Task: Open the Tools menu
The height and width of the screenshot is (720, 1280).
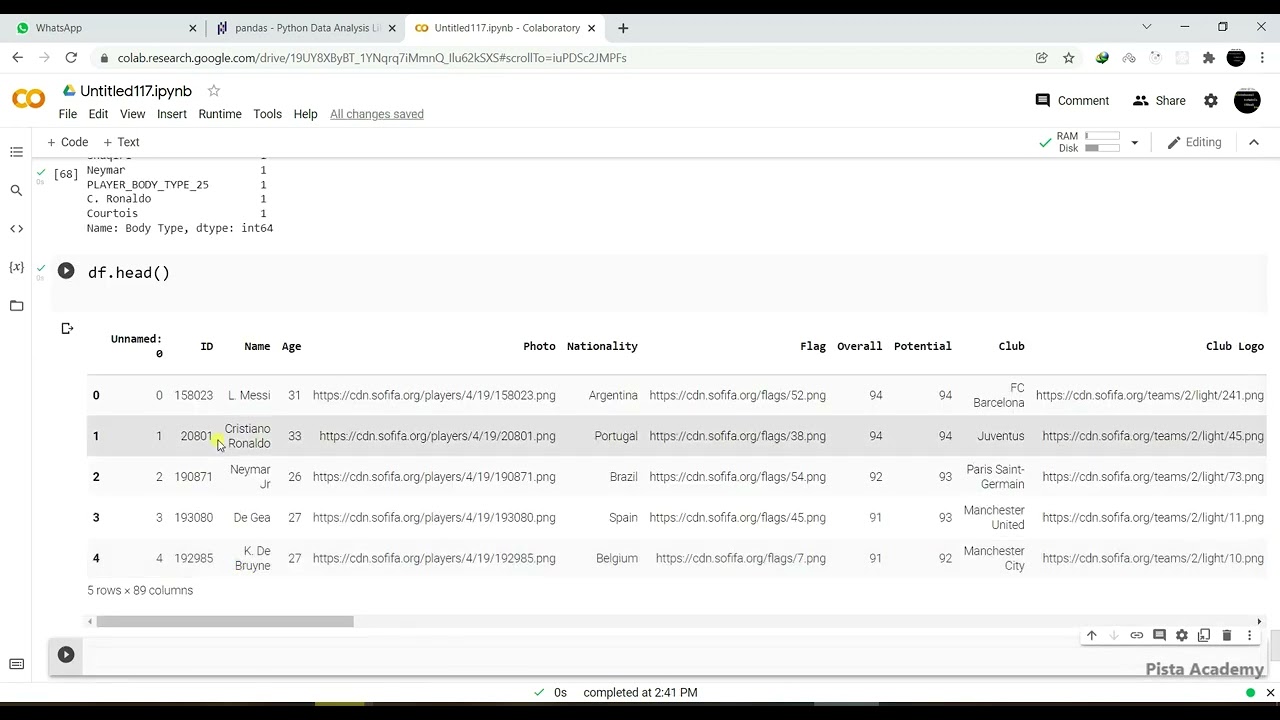Action: pyautogui.click(x=267, y=114)
